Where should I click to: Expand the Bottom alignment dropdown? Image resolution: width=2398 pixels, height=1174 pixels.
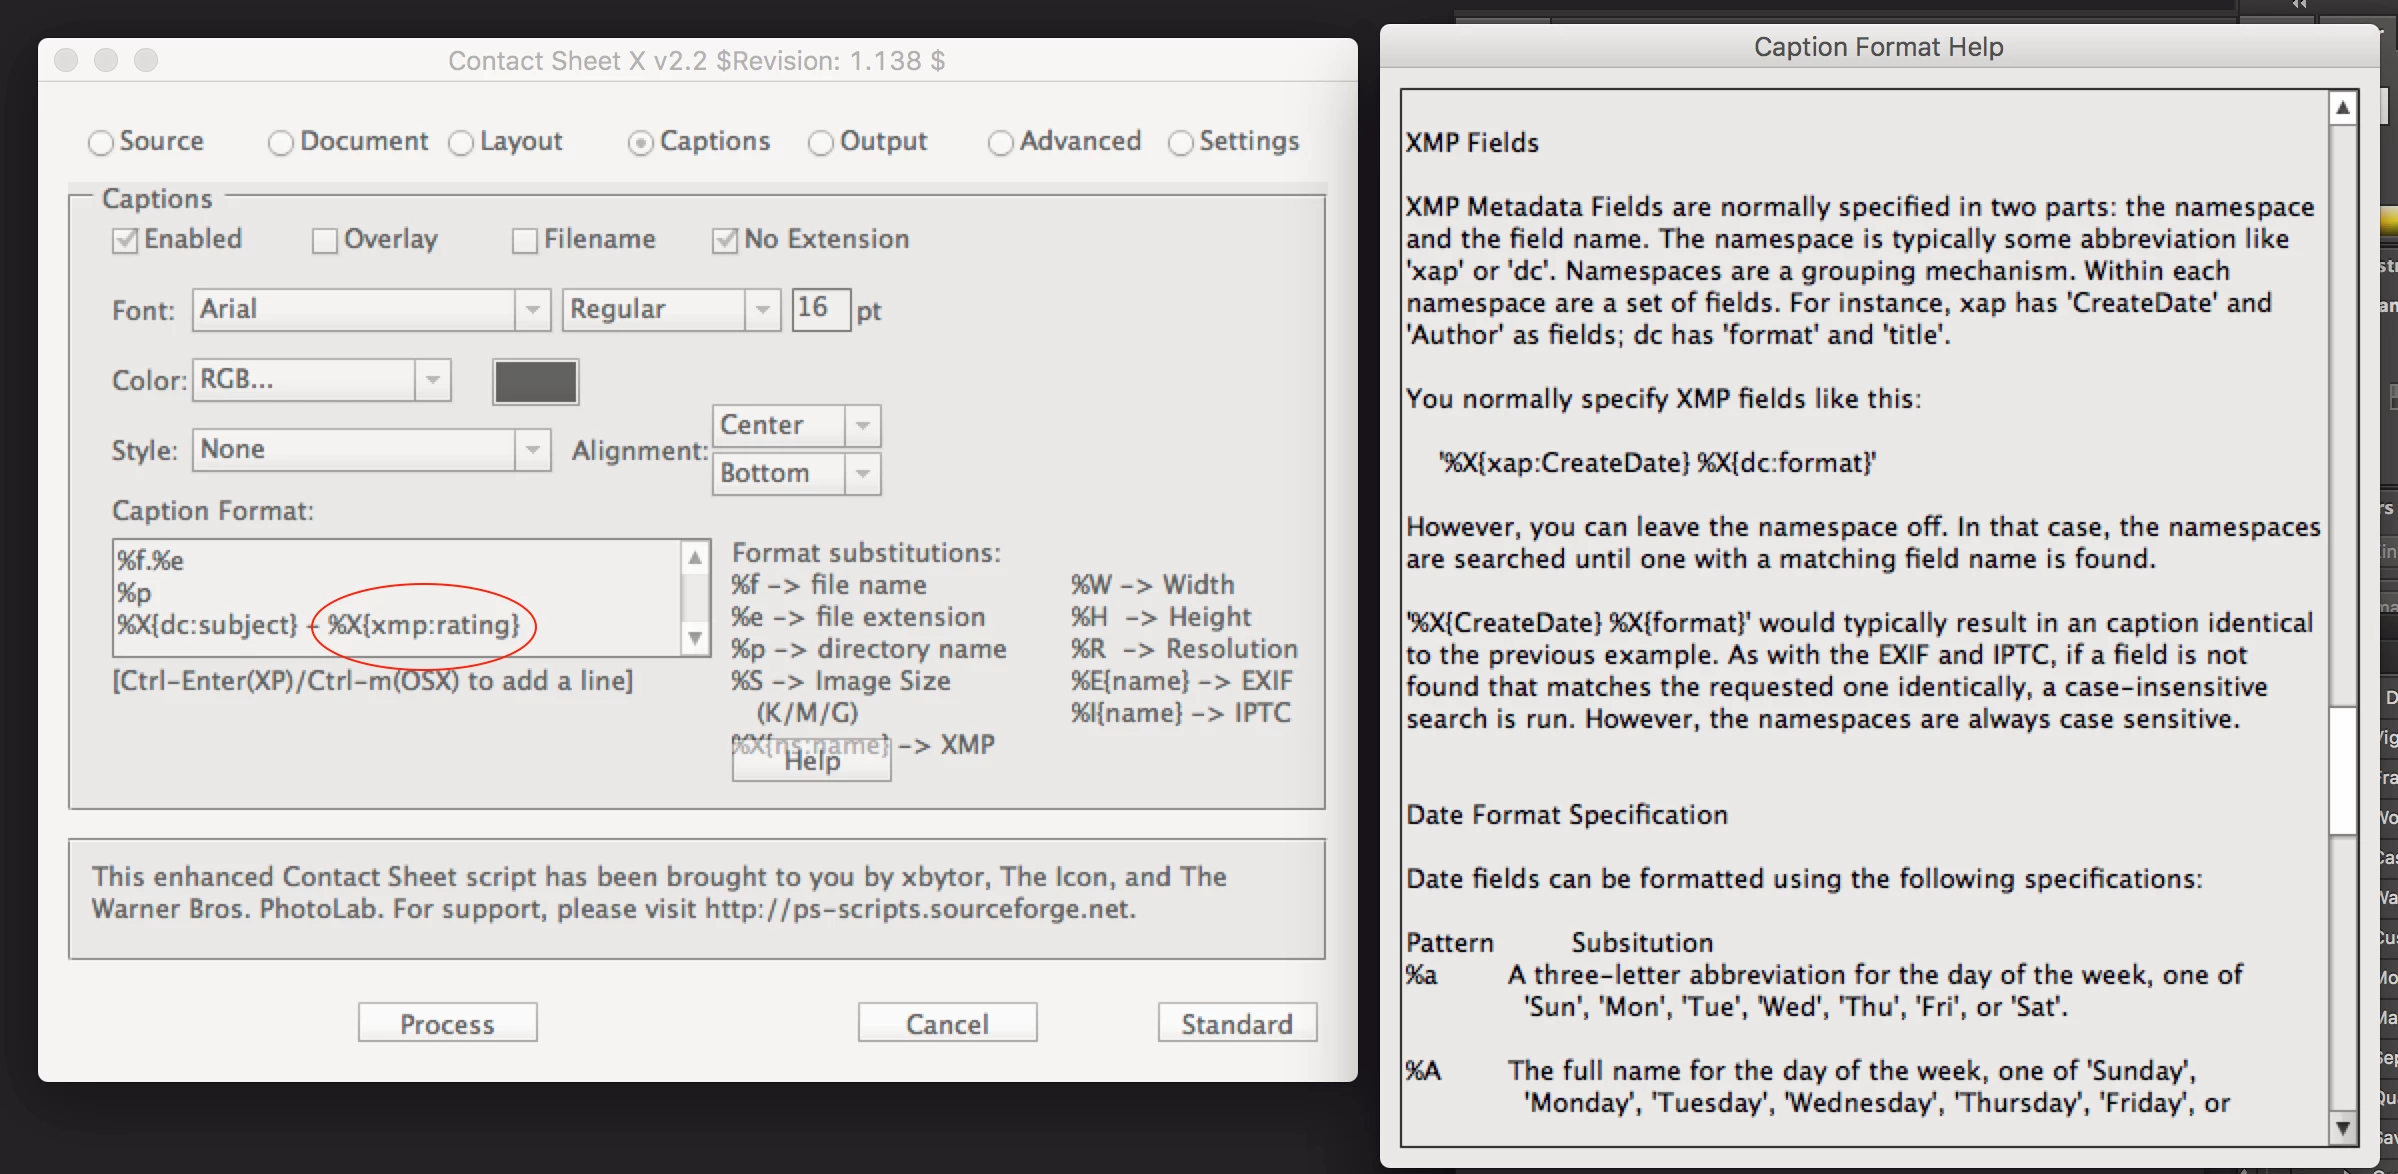point(862,473)
